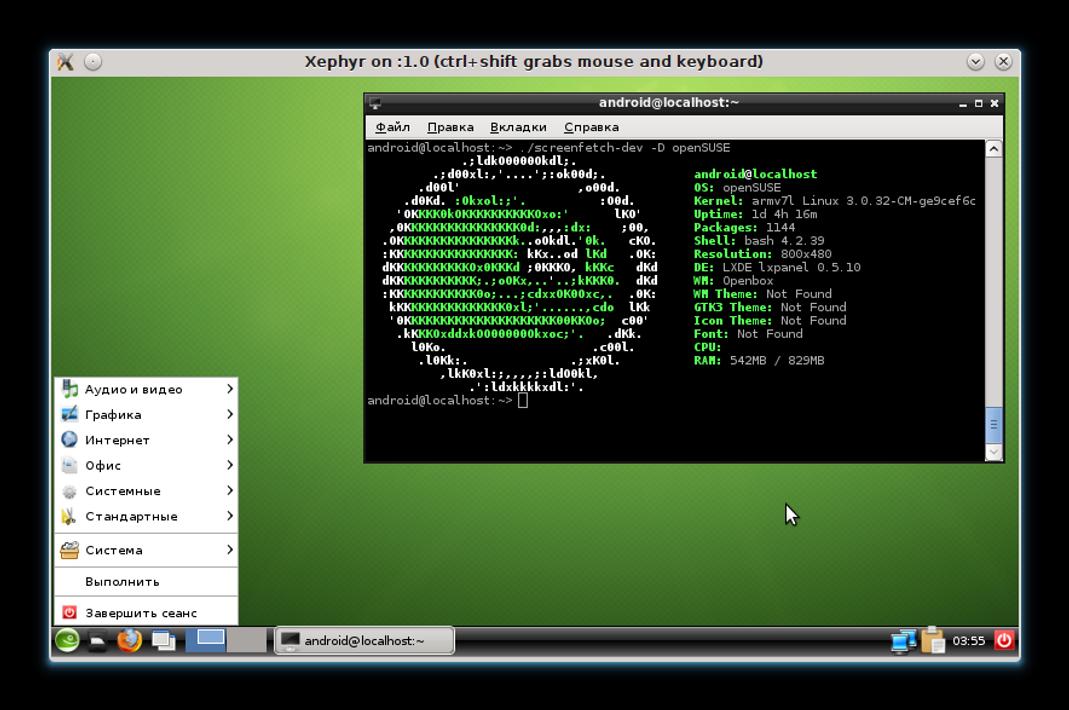Click the Kernel: armv7l Linux line
The width and height of the screenshot is (1069, 710).
coord(834,201)
